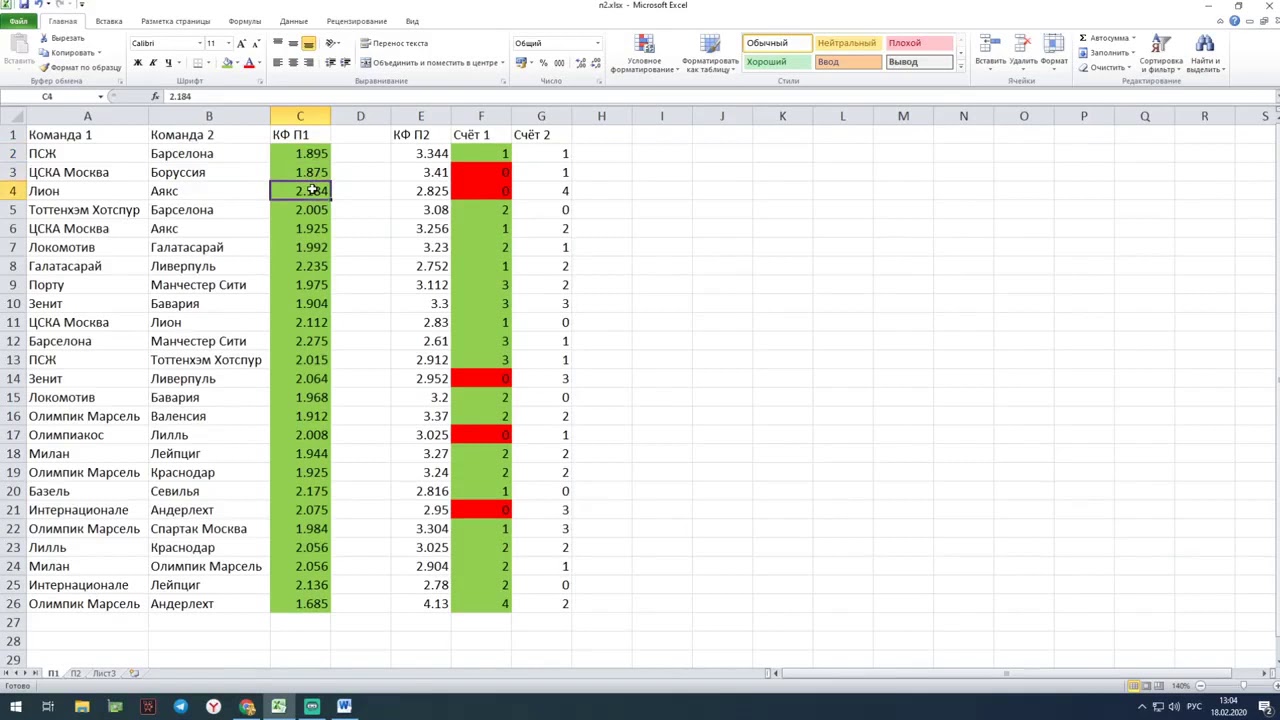
Task: Open the Файл tab
Action: tap(18, 21)
